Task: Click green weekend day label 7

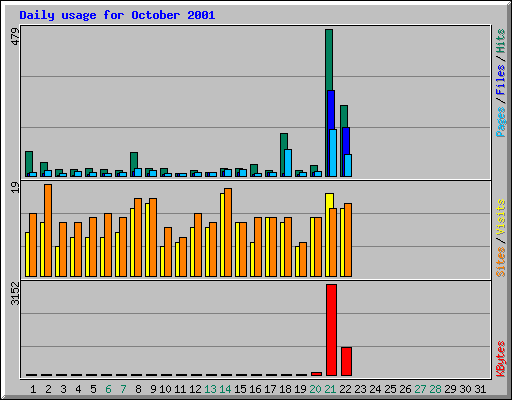Action: tap(123, 389)
